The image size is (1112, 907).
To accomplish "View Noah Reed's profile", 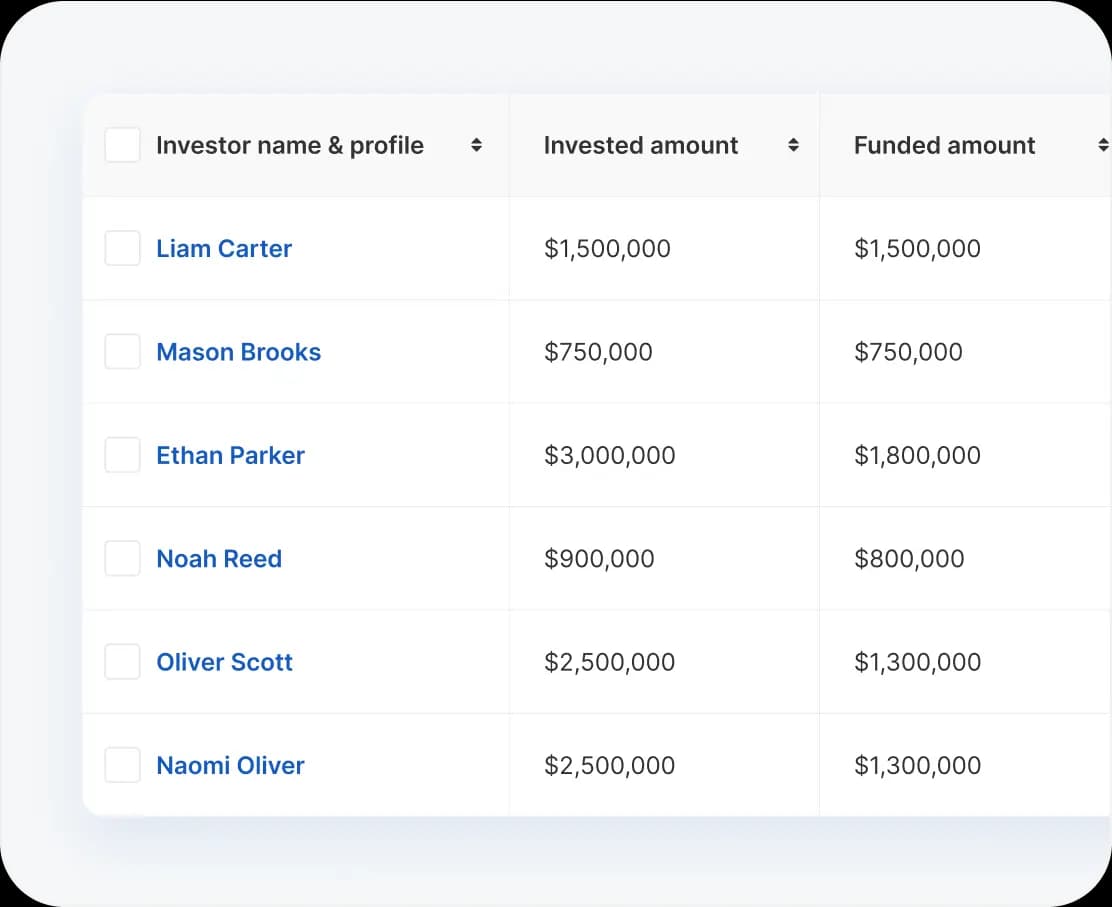I will click(219, 559).
